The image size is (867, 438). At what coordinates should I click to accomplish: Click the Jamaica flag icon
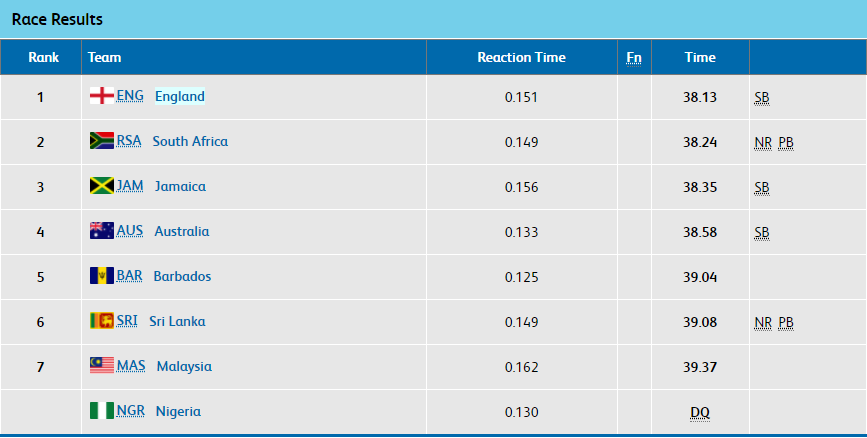pyautogui.click(x=102, y=186)
